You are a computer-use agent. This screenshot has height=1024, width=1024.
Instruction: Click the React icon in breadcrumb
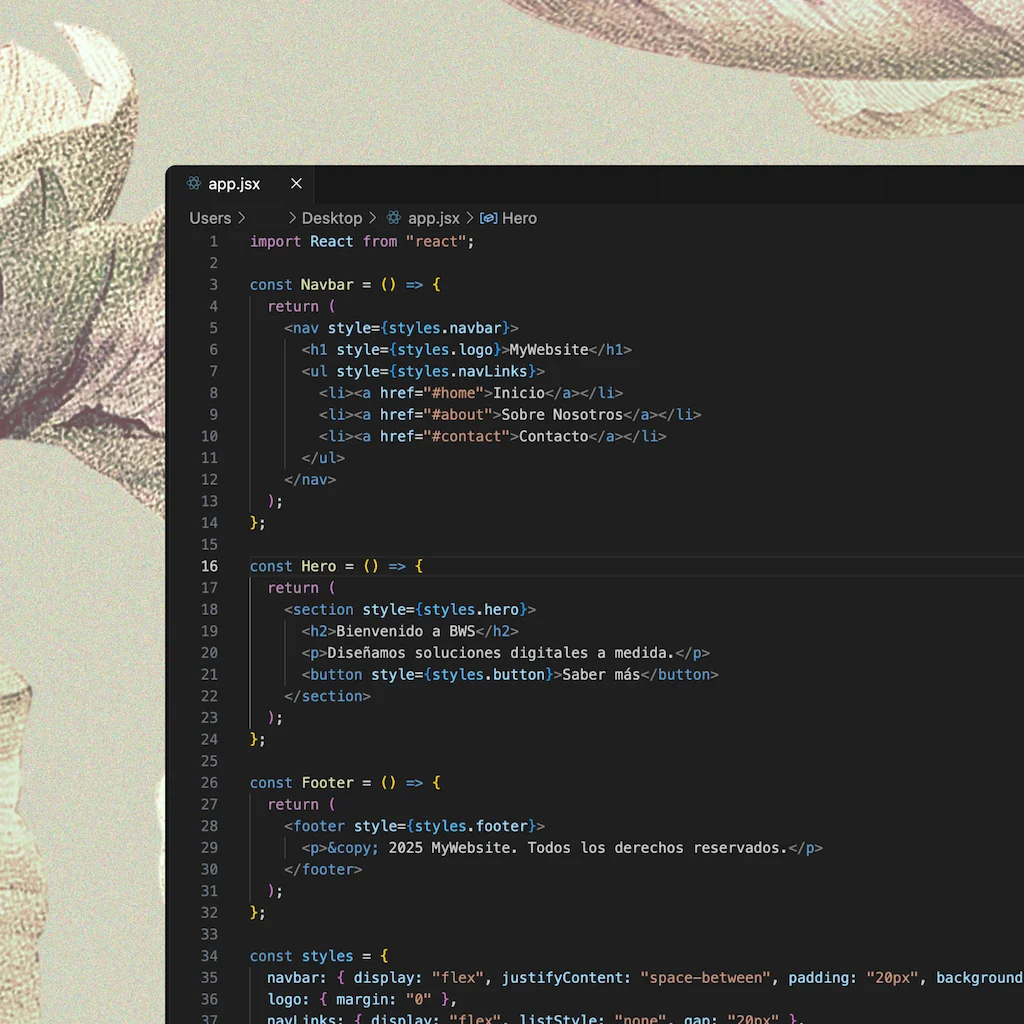393,217
